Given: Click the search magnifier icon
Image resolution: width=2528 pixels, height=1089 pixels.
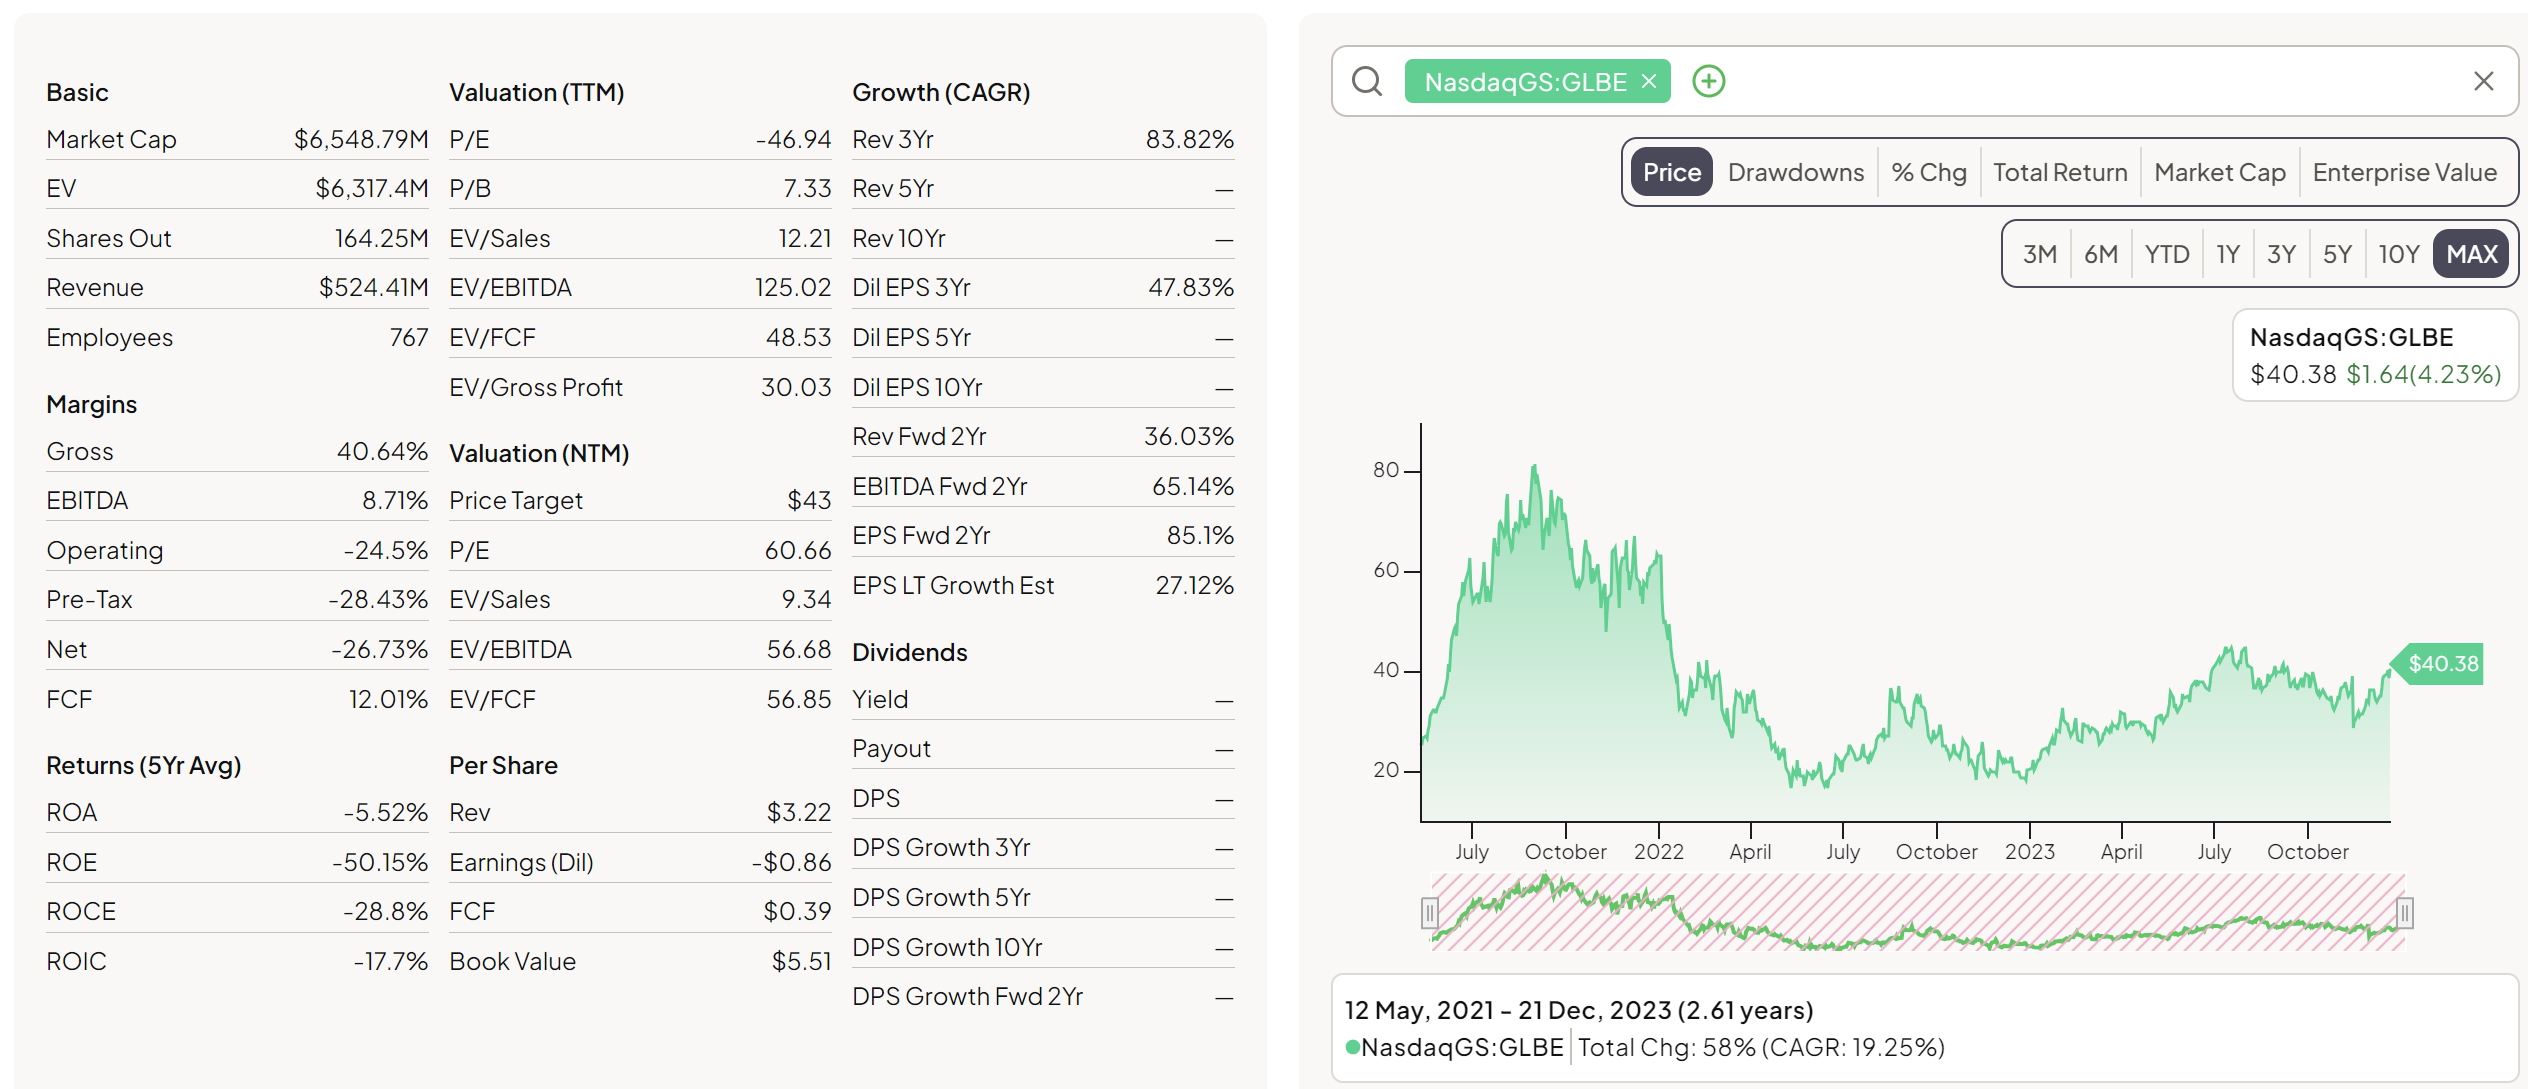Looking at the screenshot, I should pos(1366,81).
